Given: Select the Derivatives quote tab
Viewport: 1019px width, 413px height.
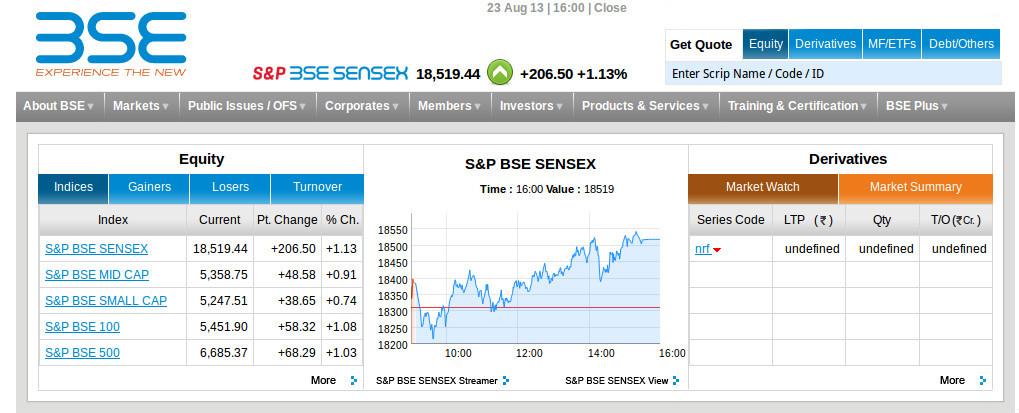Looking at the screenshot, I should tap(825, 44).
